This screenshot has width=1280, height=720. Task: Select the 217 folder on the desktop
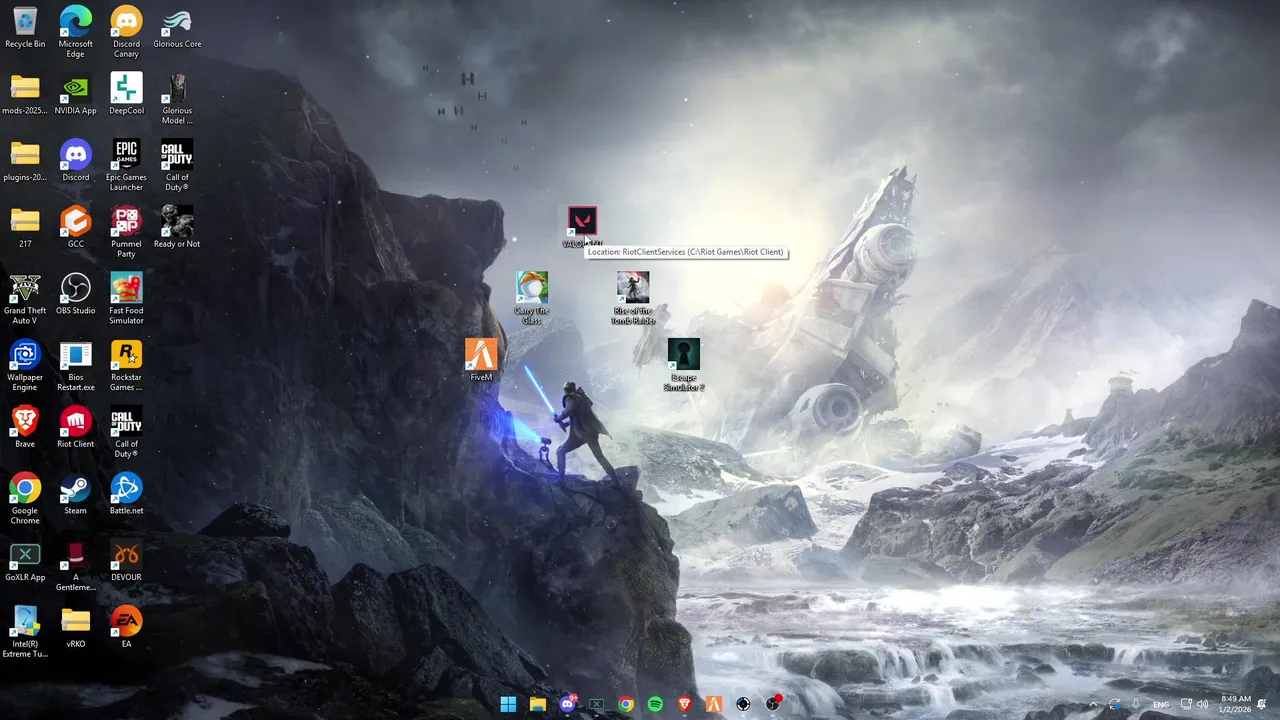pyautogui.click(x=25, y=227)
